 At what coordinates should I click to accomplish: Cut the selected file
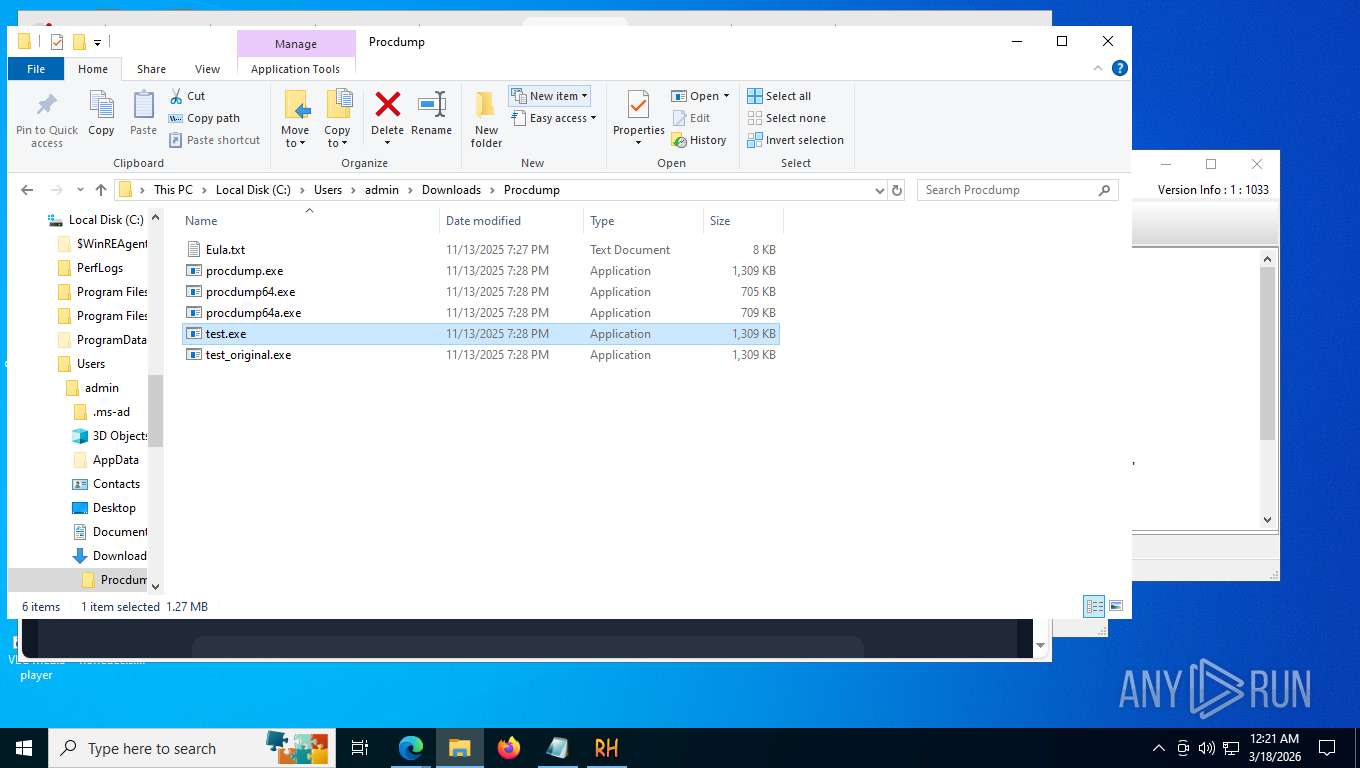coord(187,96)
